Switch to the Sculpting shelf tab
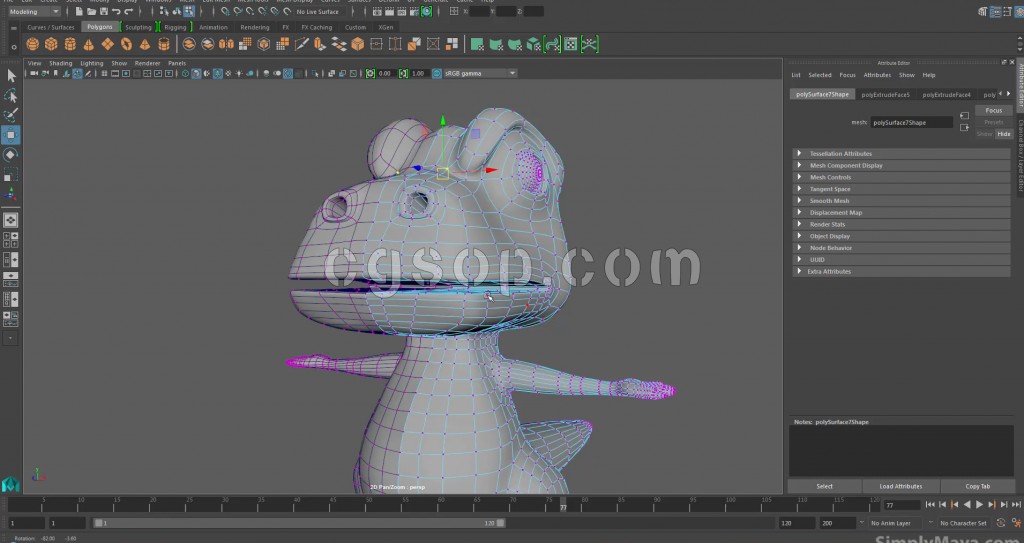Screen dimensions: 1024x543 coord(138,27)
